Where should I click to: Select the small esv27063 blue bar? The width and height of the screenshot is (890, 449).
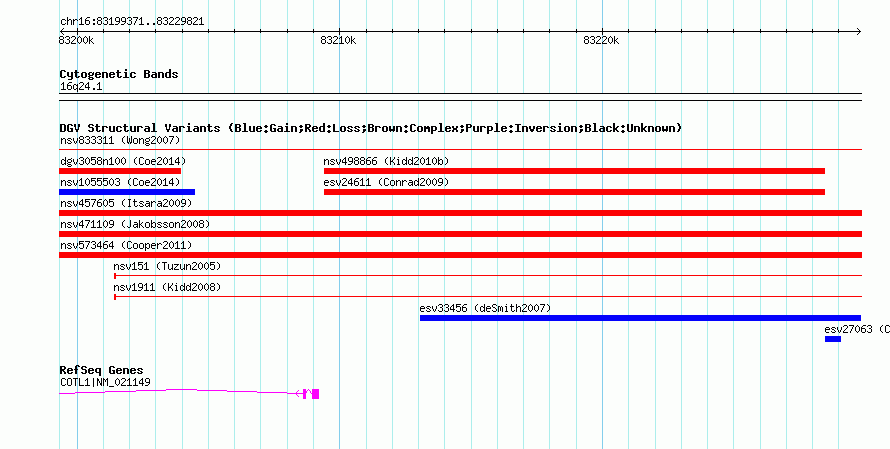point(833,339)
